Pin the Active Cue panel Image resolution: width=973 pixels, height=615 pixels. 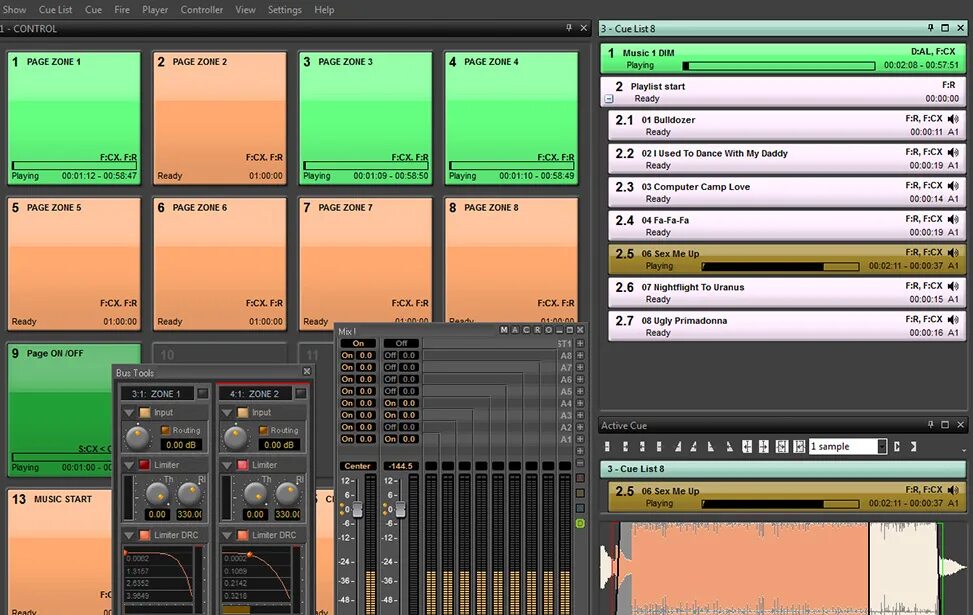(x=930, y=425)
